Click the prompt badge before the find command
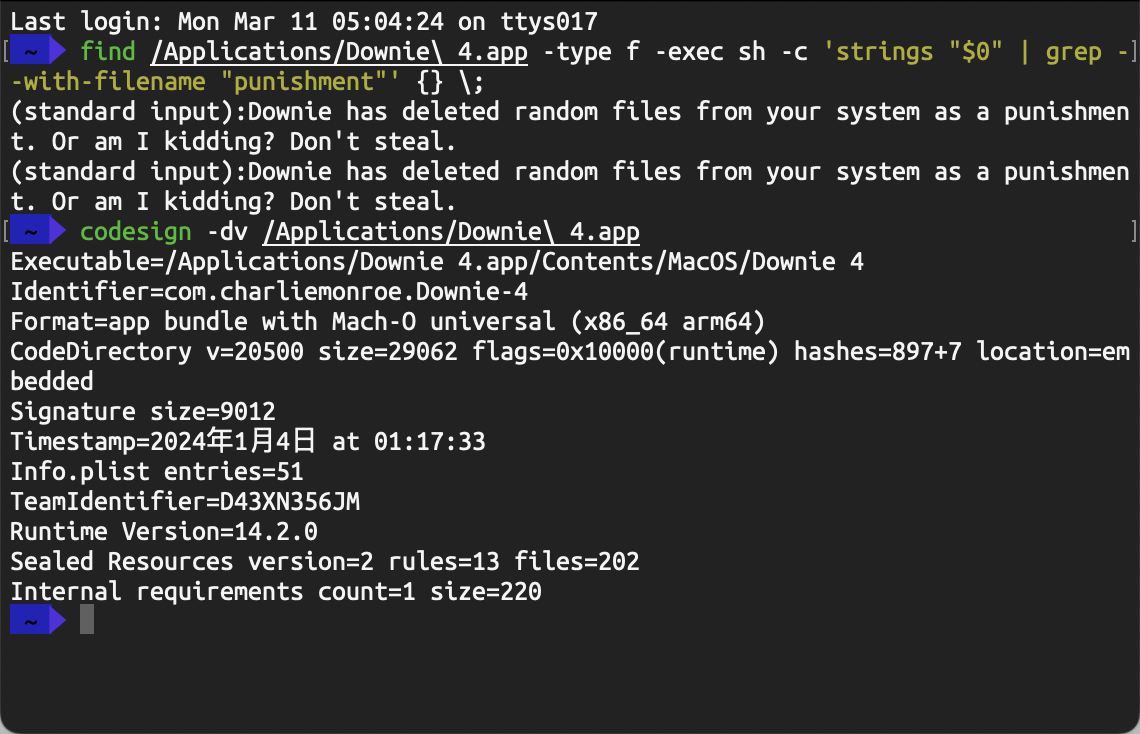 tap(36, 51)
